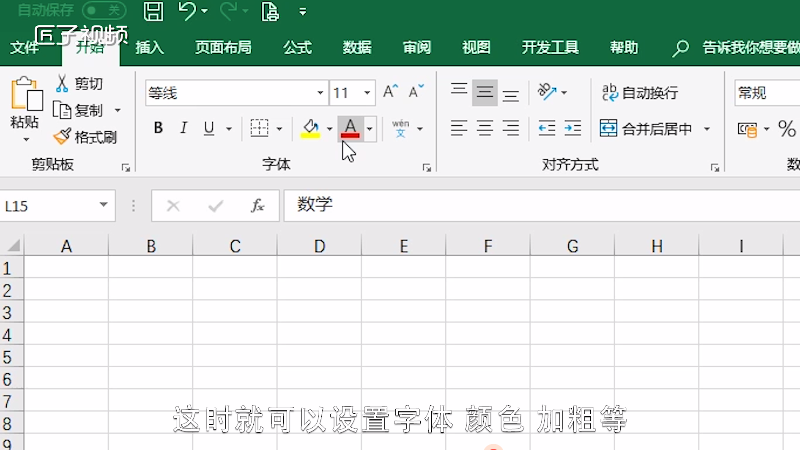Click the 合并后居中 merge button
Viewport: 800px width, 450px height.
click(x=647, y=128)
